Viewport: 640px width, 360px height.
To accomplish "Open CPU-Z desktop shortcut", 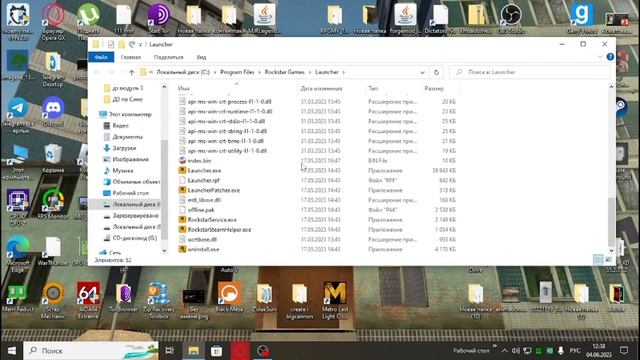I will pyautogui.click(x=18, y=208).
